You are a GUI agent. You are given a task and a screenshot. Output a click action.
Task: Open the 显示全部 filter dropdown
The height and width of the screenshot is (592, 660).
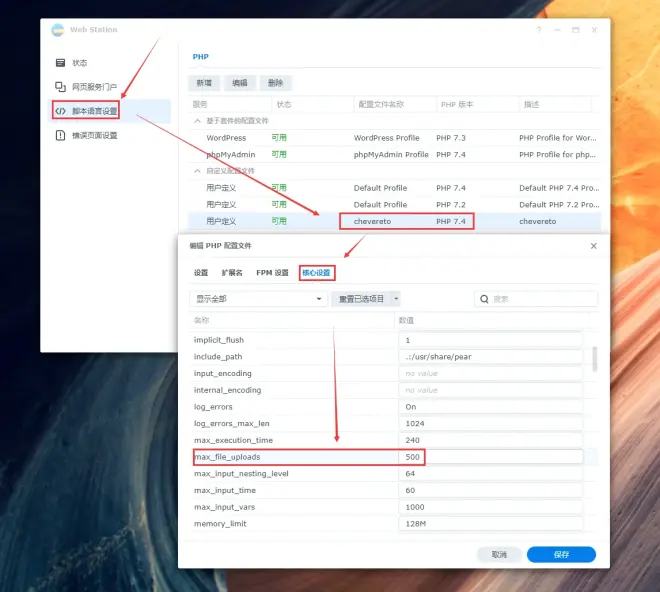coord(258,299)
